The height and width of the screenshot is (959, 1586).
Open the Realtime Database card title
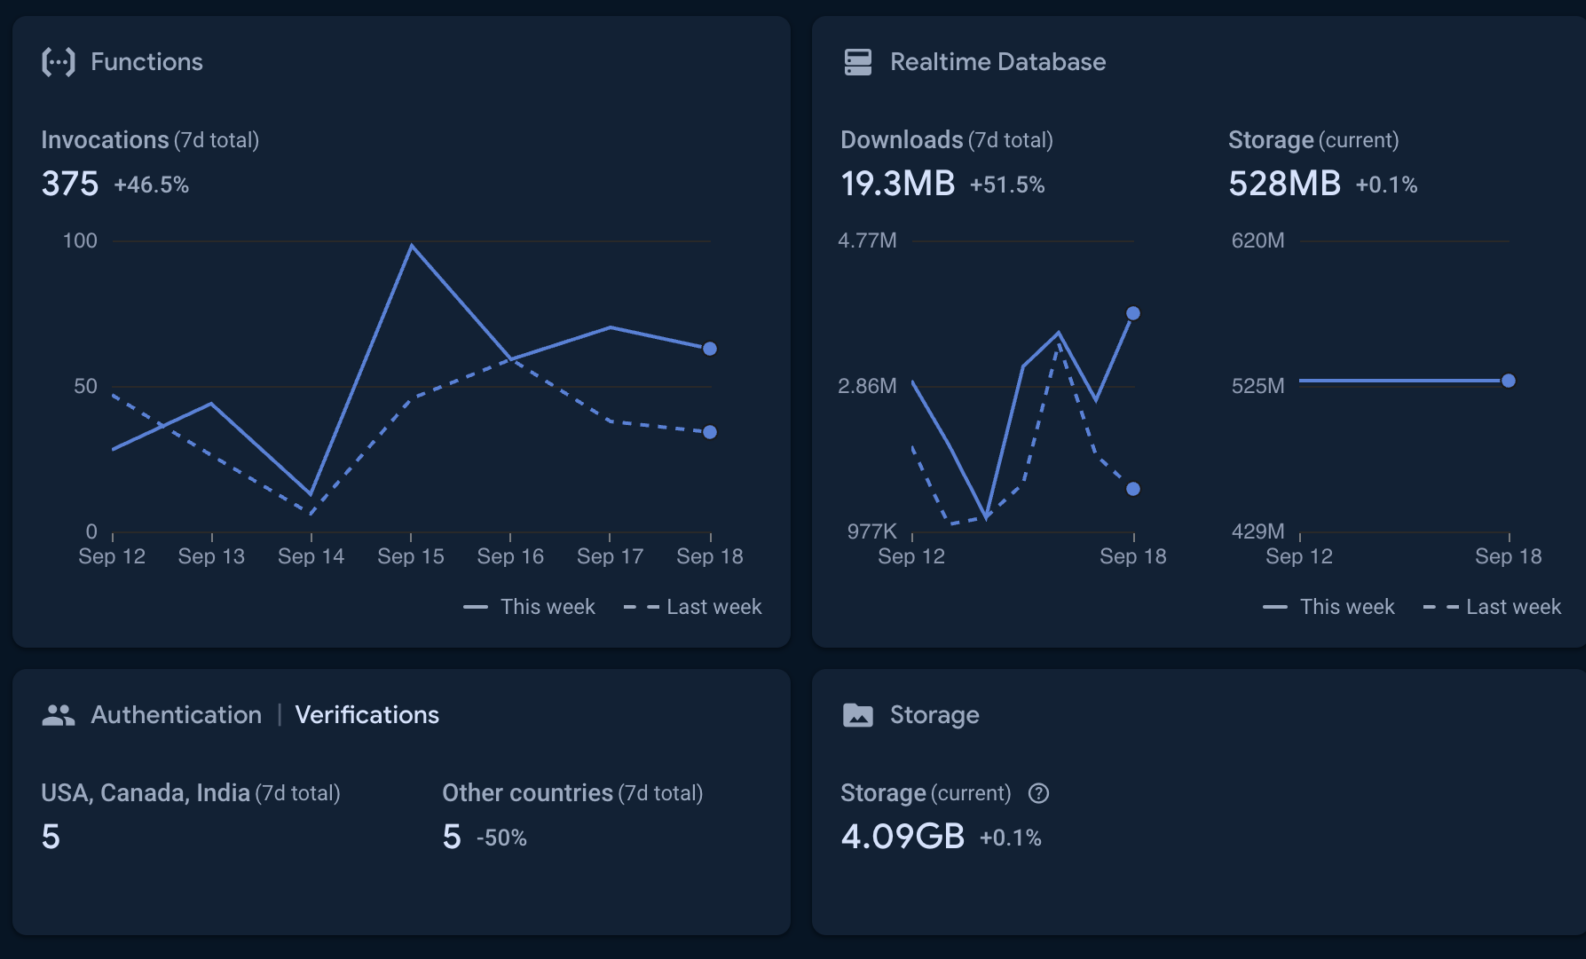[x=997, y=62]
